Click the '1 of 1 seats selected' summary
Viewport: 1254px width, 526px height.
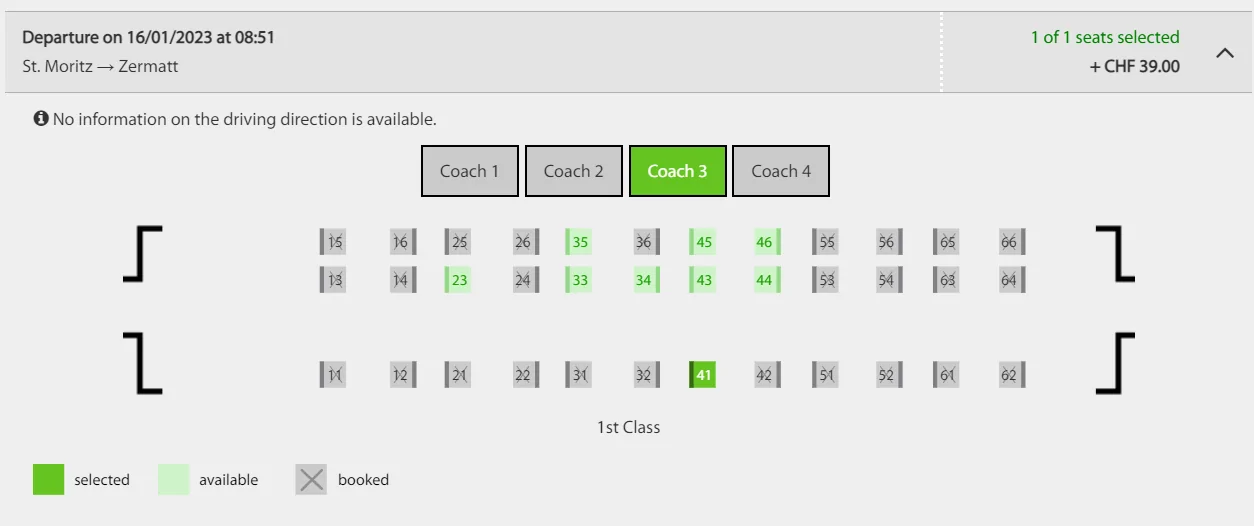1105,37
